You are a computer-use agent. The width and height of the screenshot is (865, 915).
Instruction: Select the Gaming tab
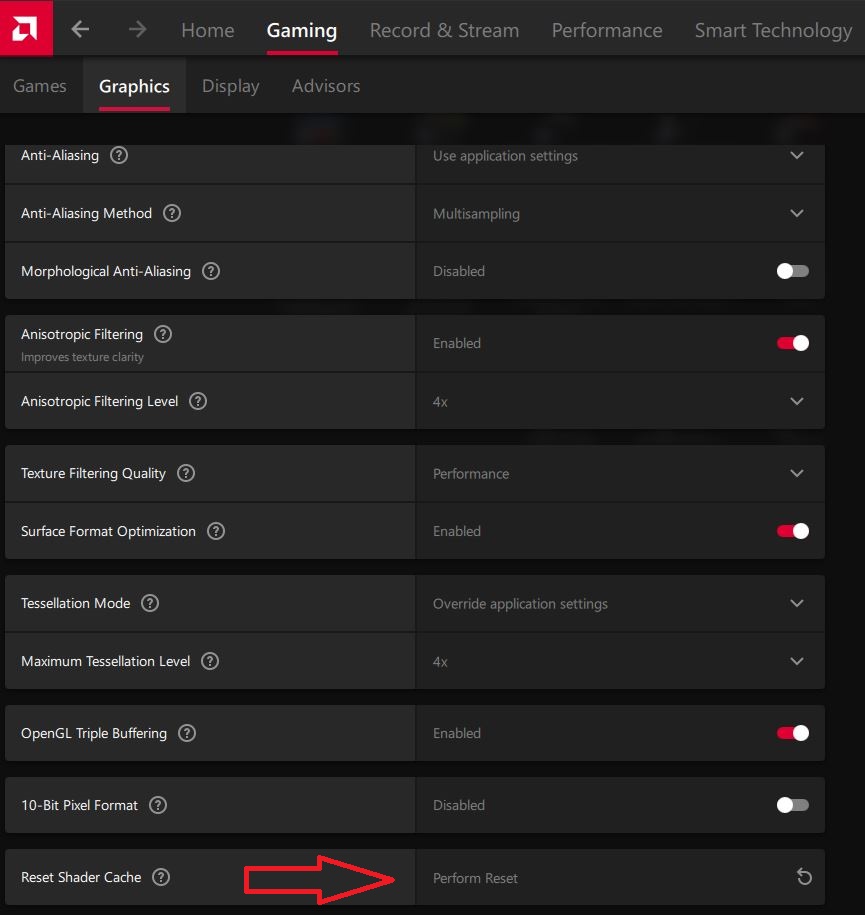pyautogui.click(x=302, y=30)
